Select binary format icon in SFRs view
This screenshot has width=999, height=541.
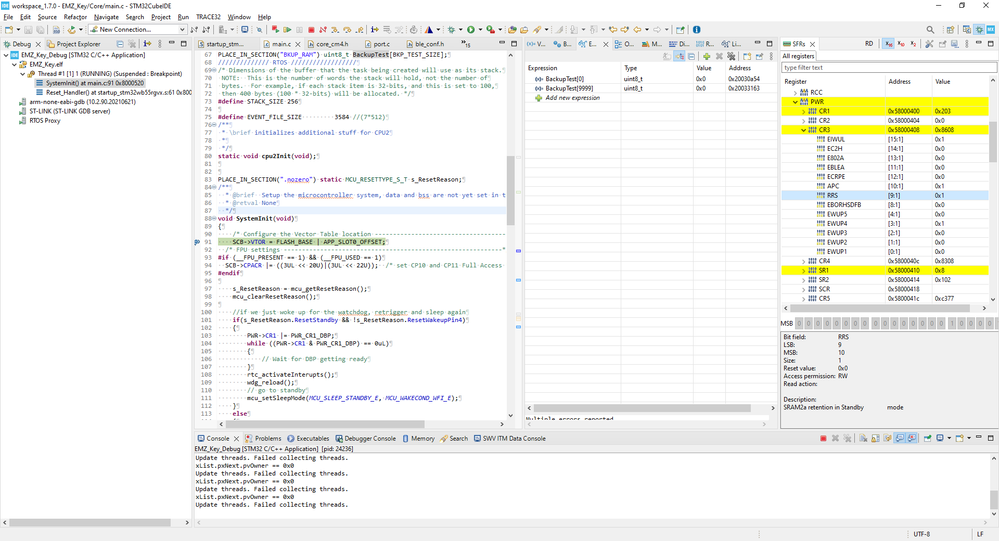[913, 43]
